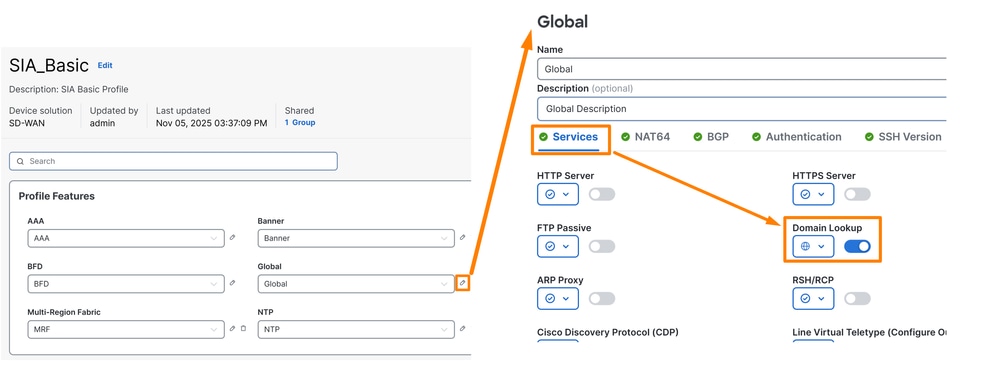The width and height of the screenshot is (999, 380).
Task: Click the magnifier icon in Search box
Action: (21, 161)
